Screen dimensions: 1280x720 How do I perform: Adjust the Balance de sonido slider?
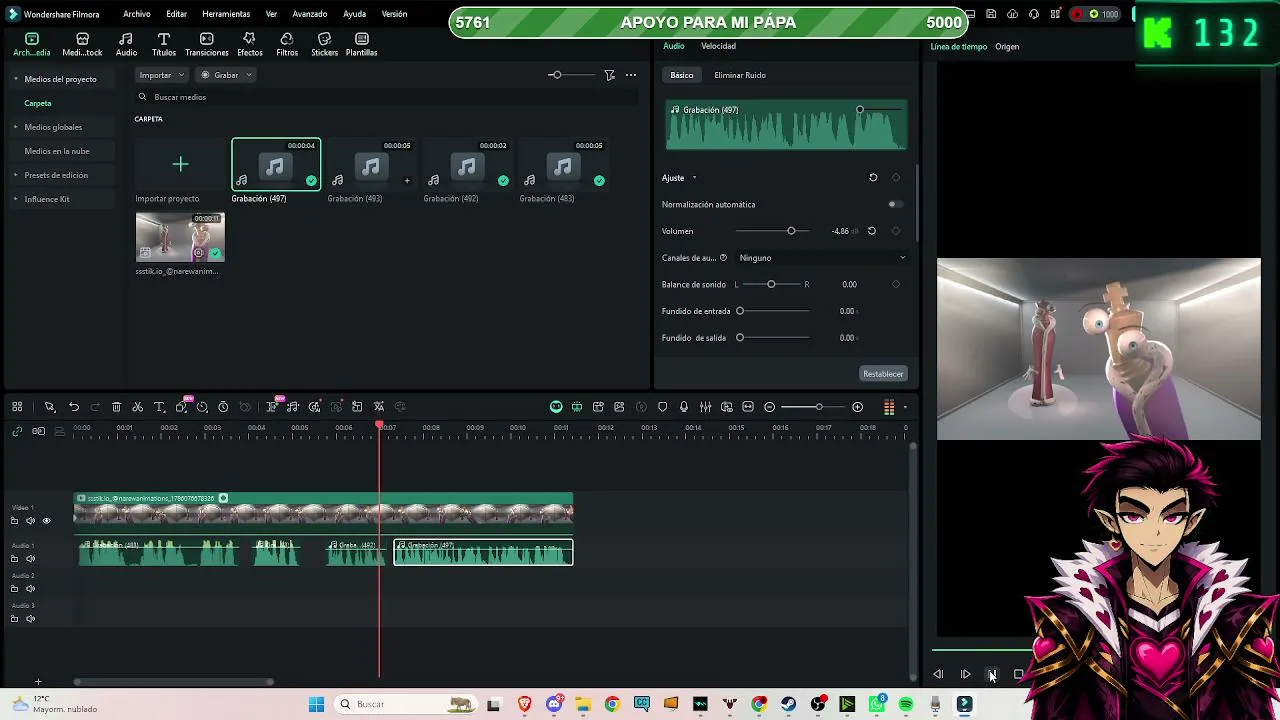coord(771,284)
